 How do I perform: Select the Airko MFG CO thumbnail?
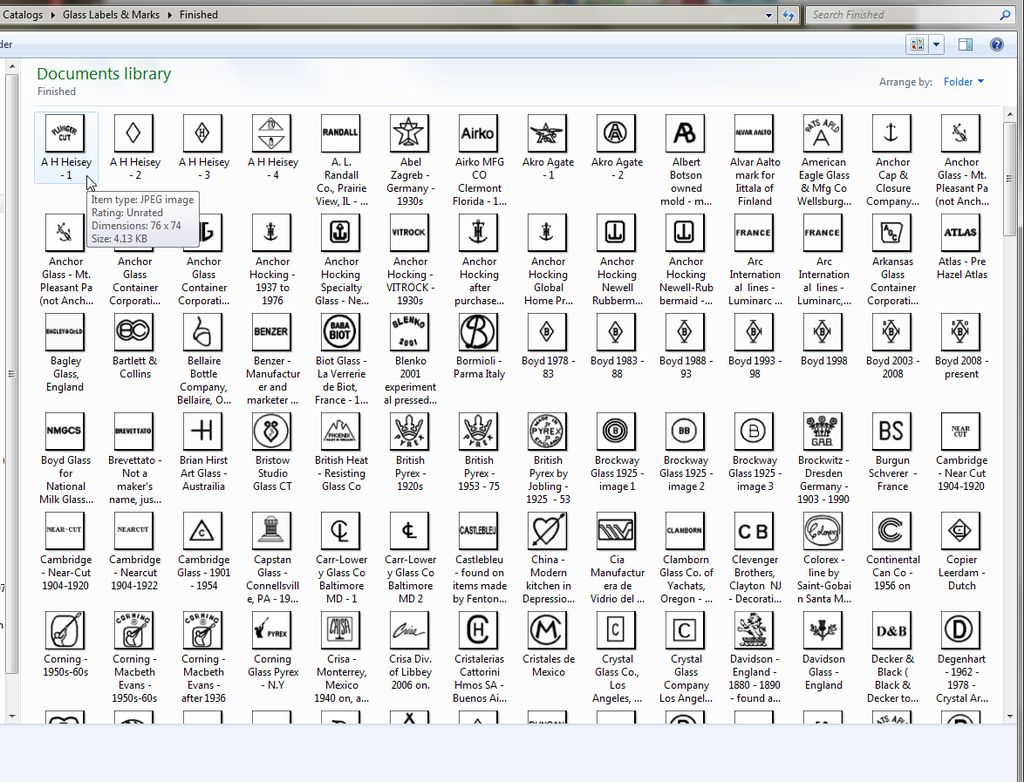point(478,133)
